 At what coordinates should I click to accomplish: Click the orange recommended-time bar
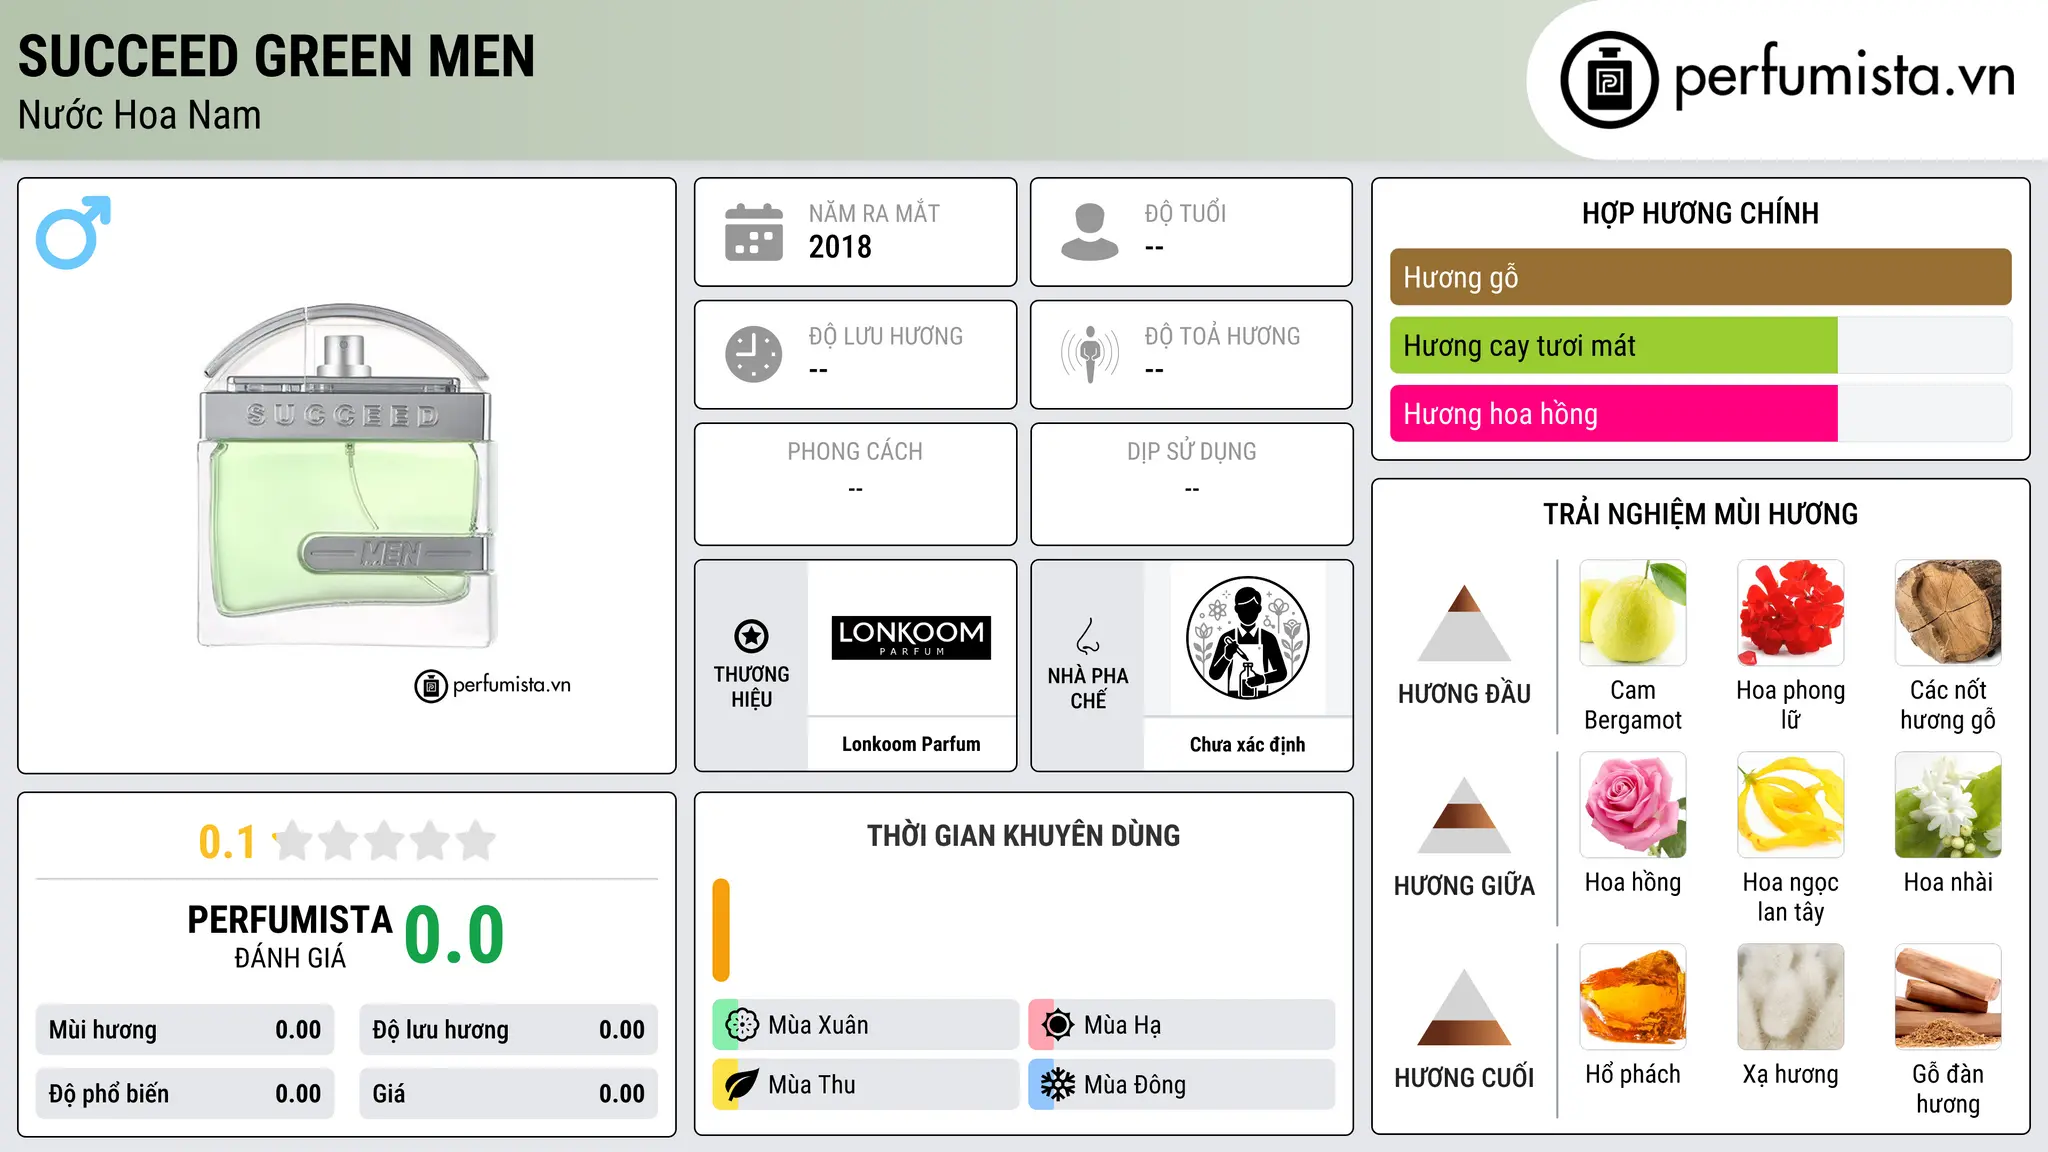click(721, 930)
